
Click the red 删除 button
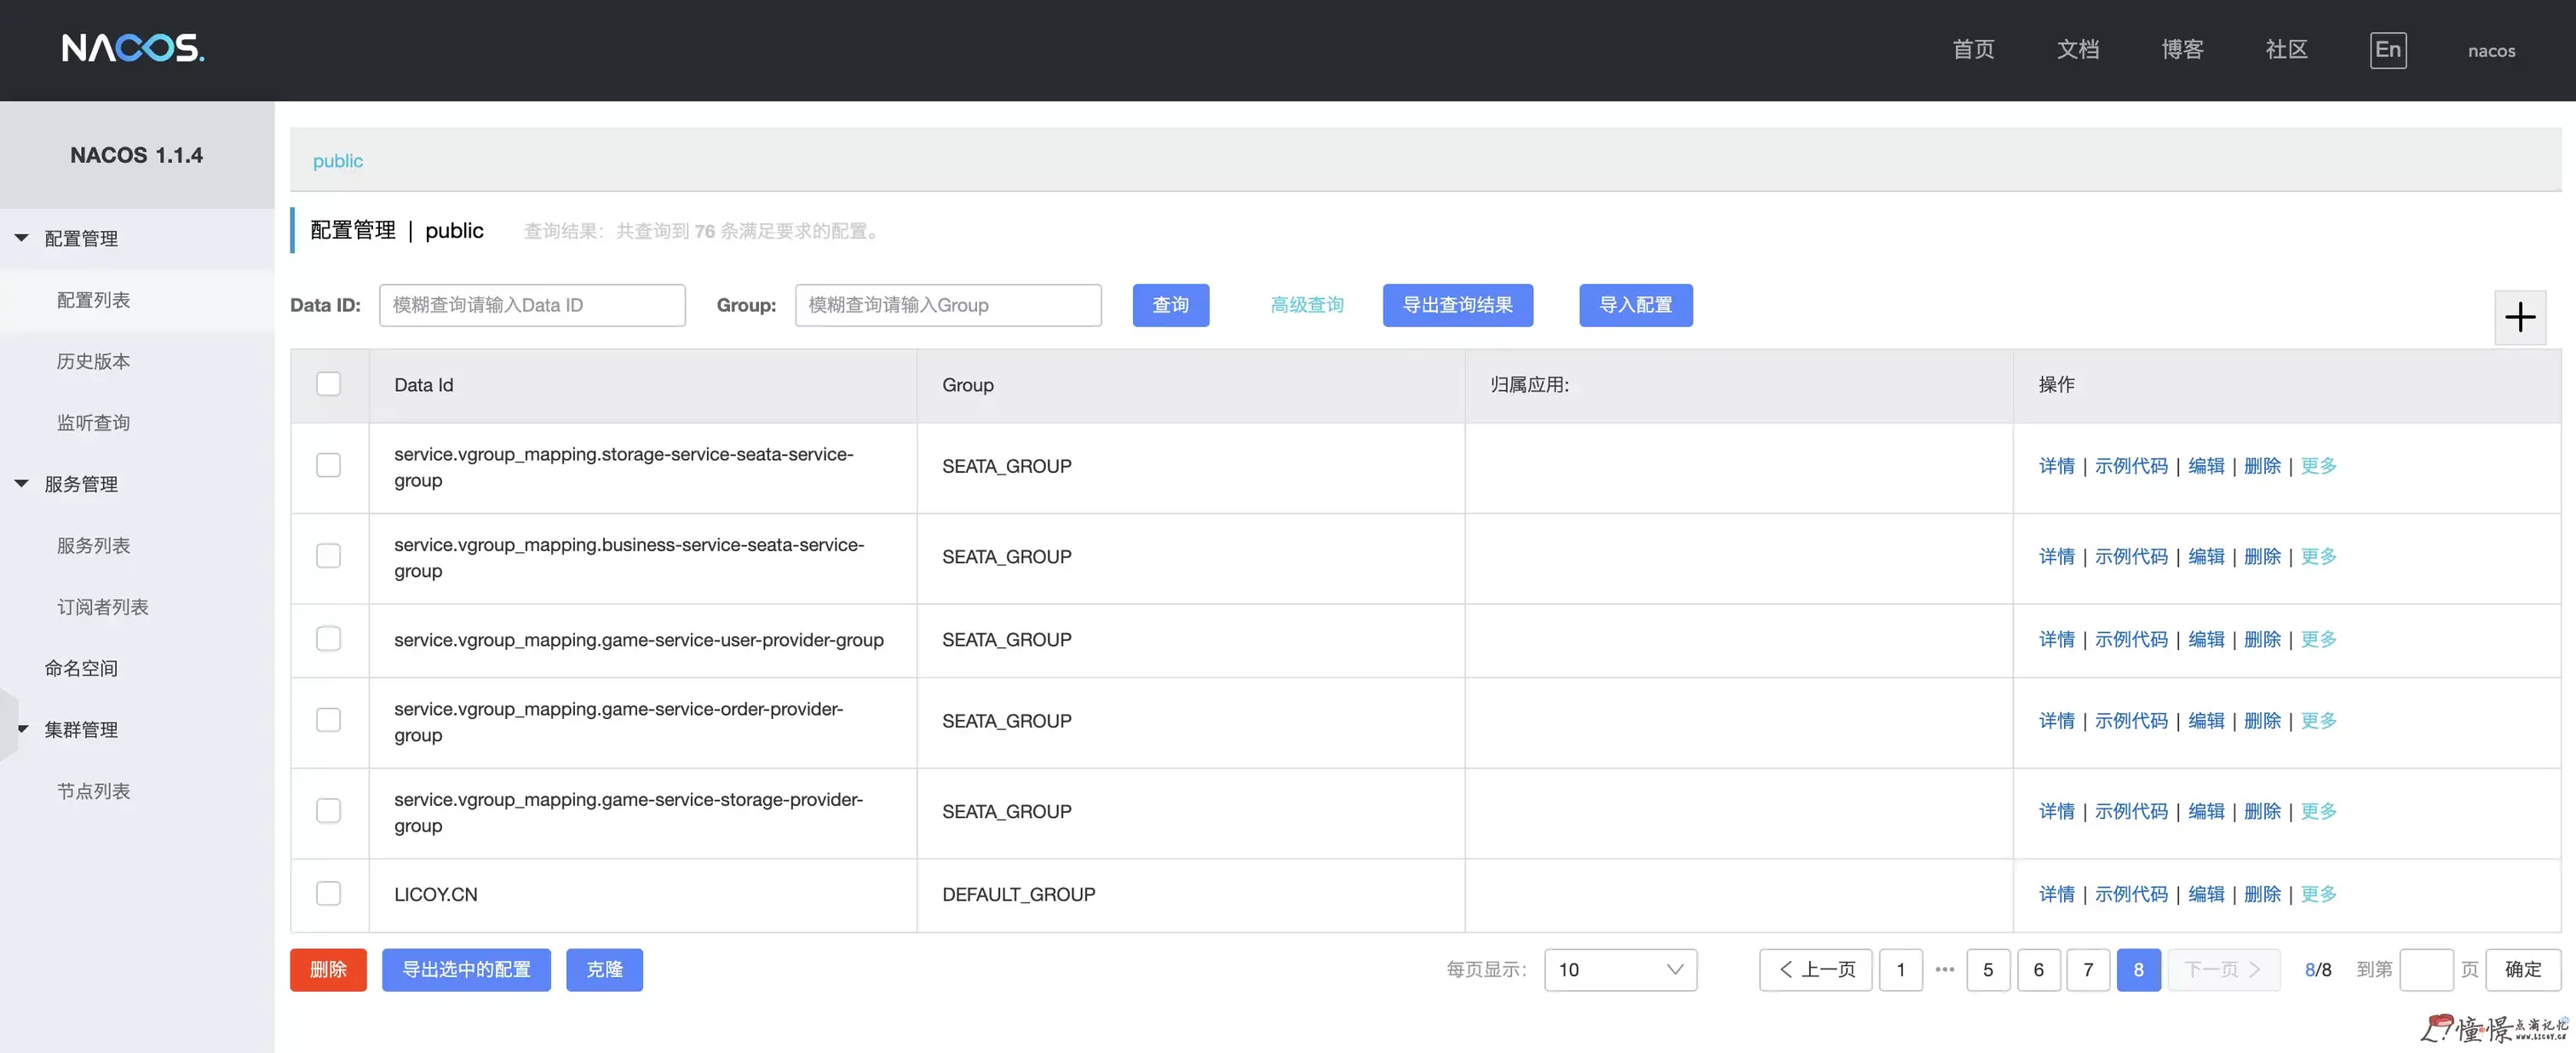tap(328, 969)
